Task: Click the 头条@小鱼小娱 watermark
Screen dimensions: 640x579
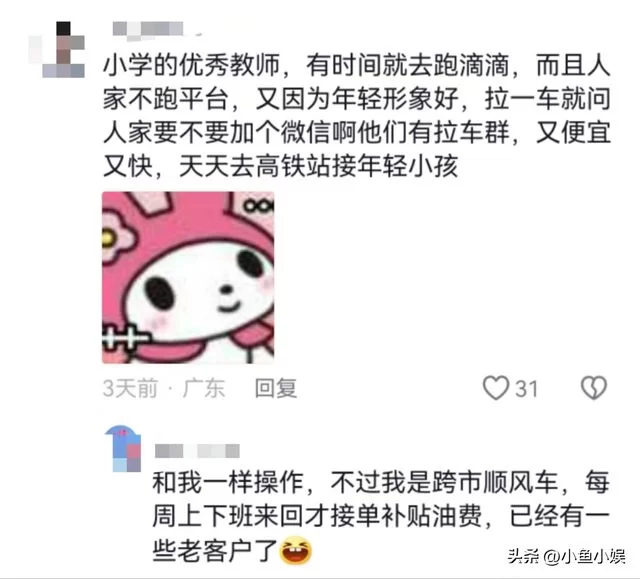Action: pyautogui.click(x=567, y=556)
